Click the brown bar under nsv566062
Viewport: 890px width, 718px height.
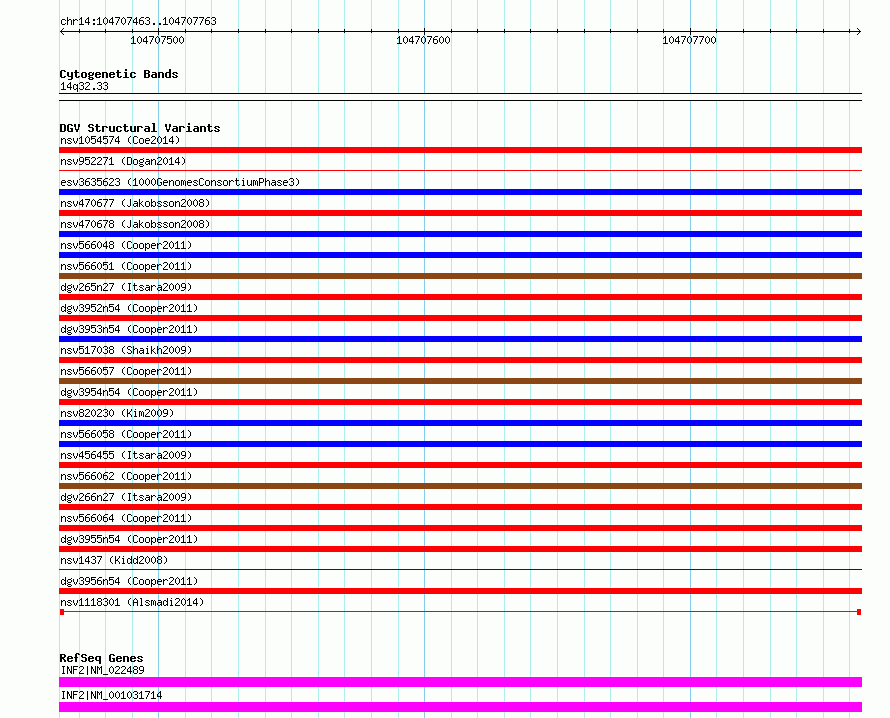[460, 486]
